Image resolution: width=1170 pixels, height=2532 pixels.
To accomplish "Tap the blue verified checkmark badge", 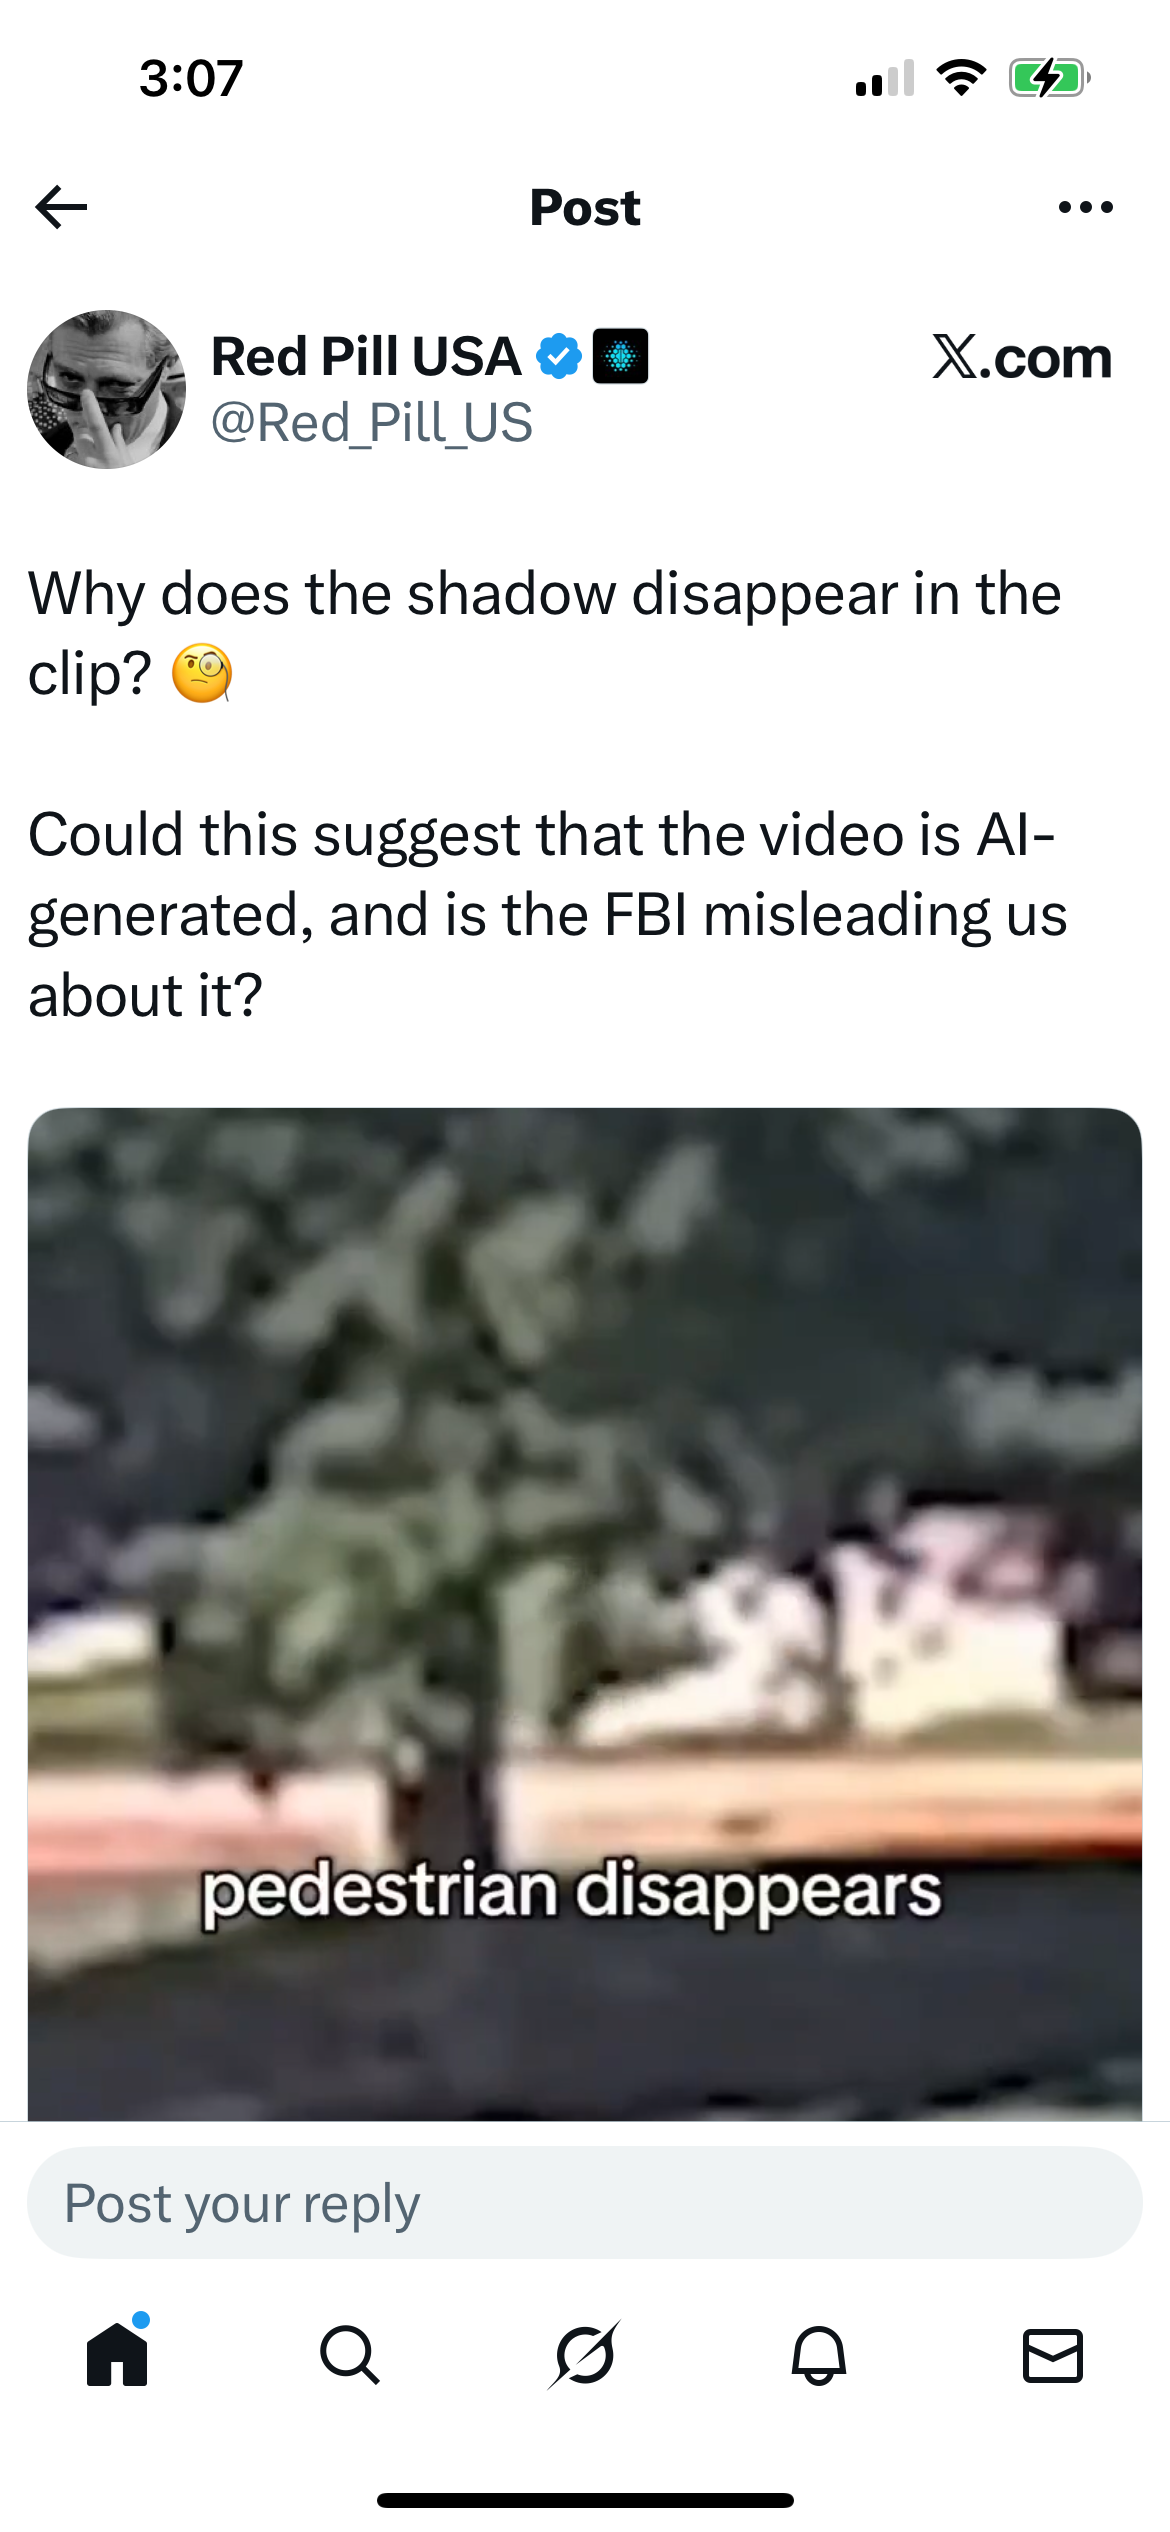I will 559,356.
